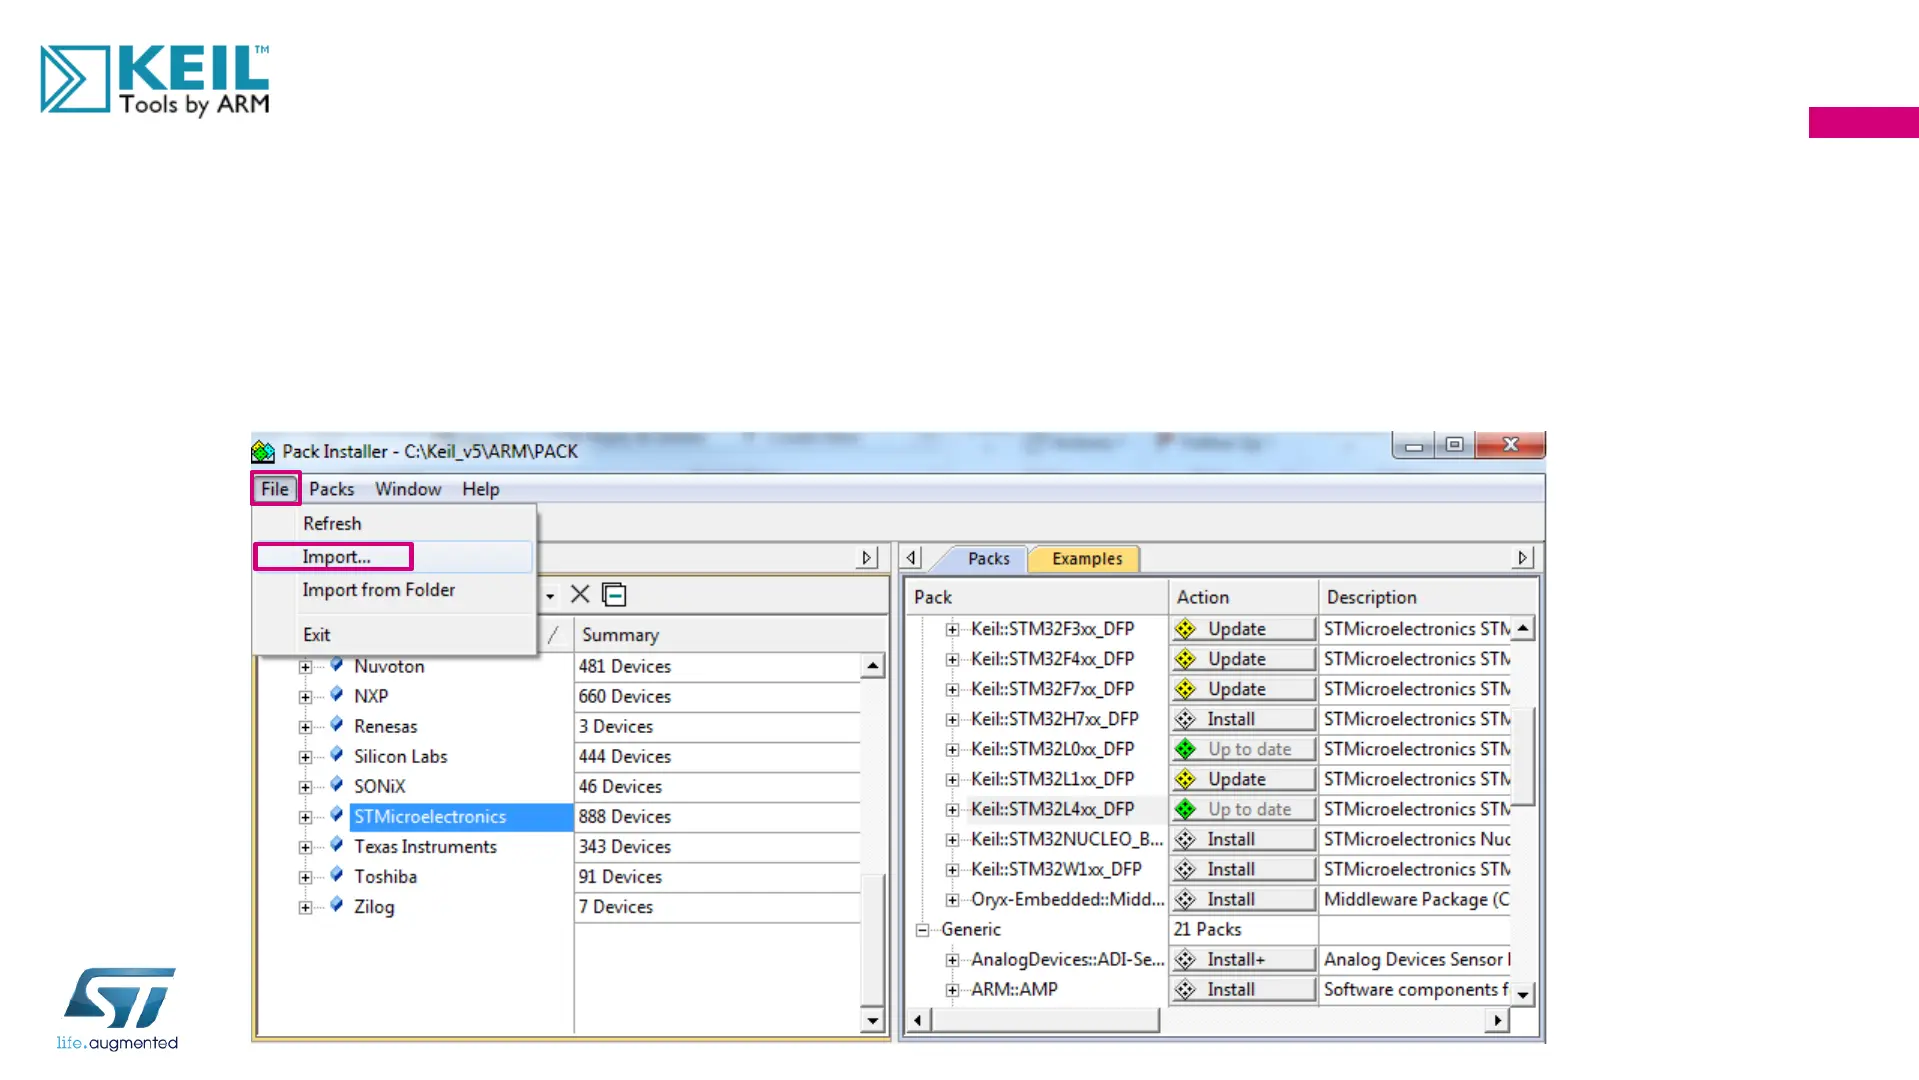1919x1080 pixels.
Task: Click the Pack Installer title bar icon
Action: pos(263,452)
